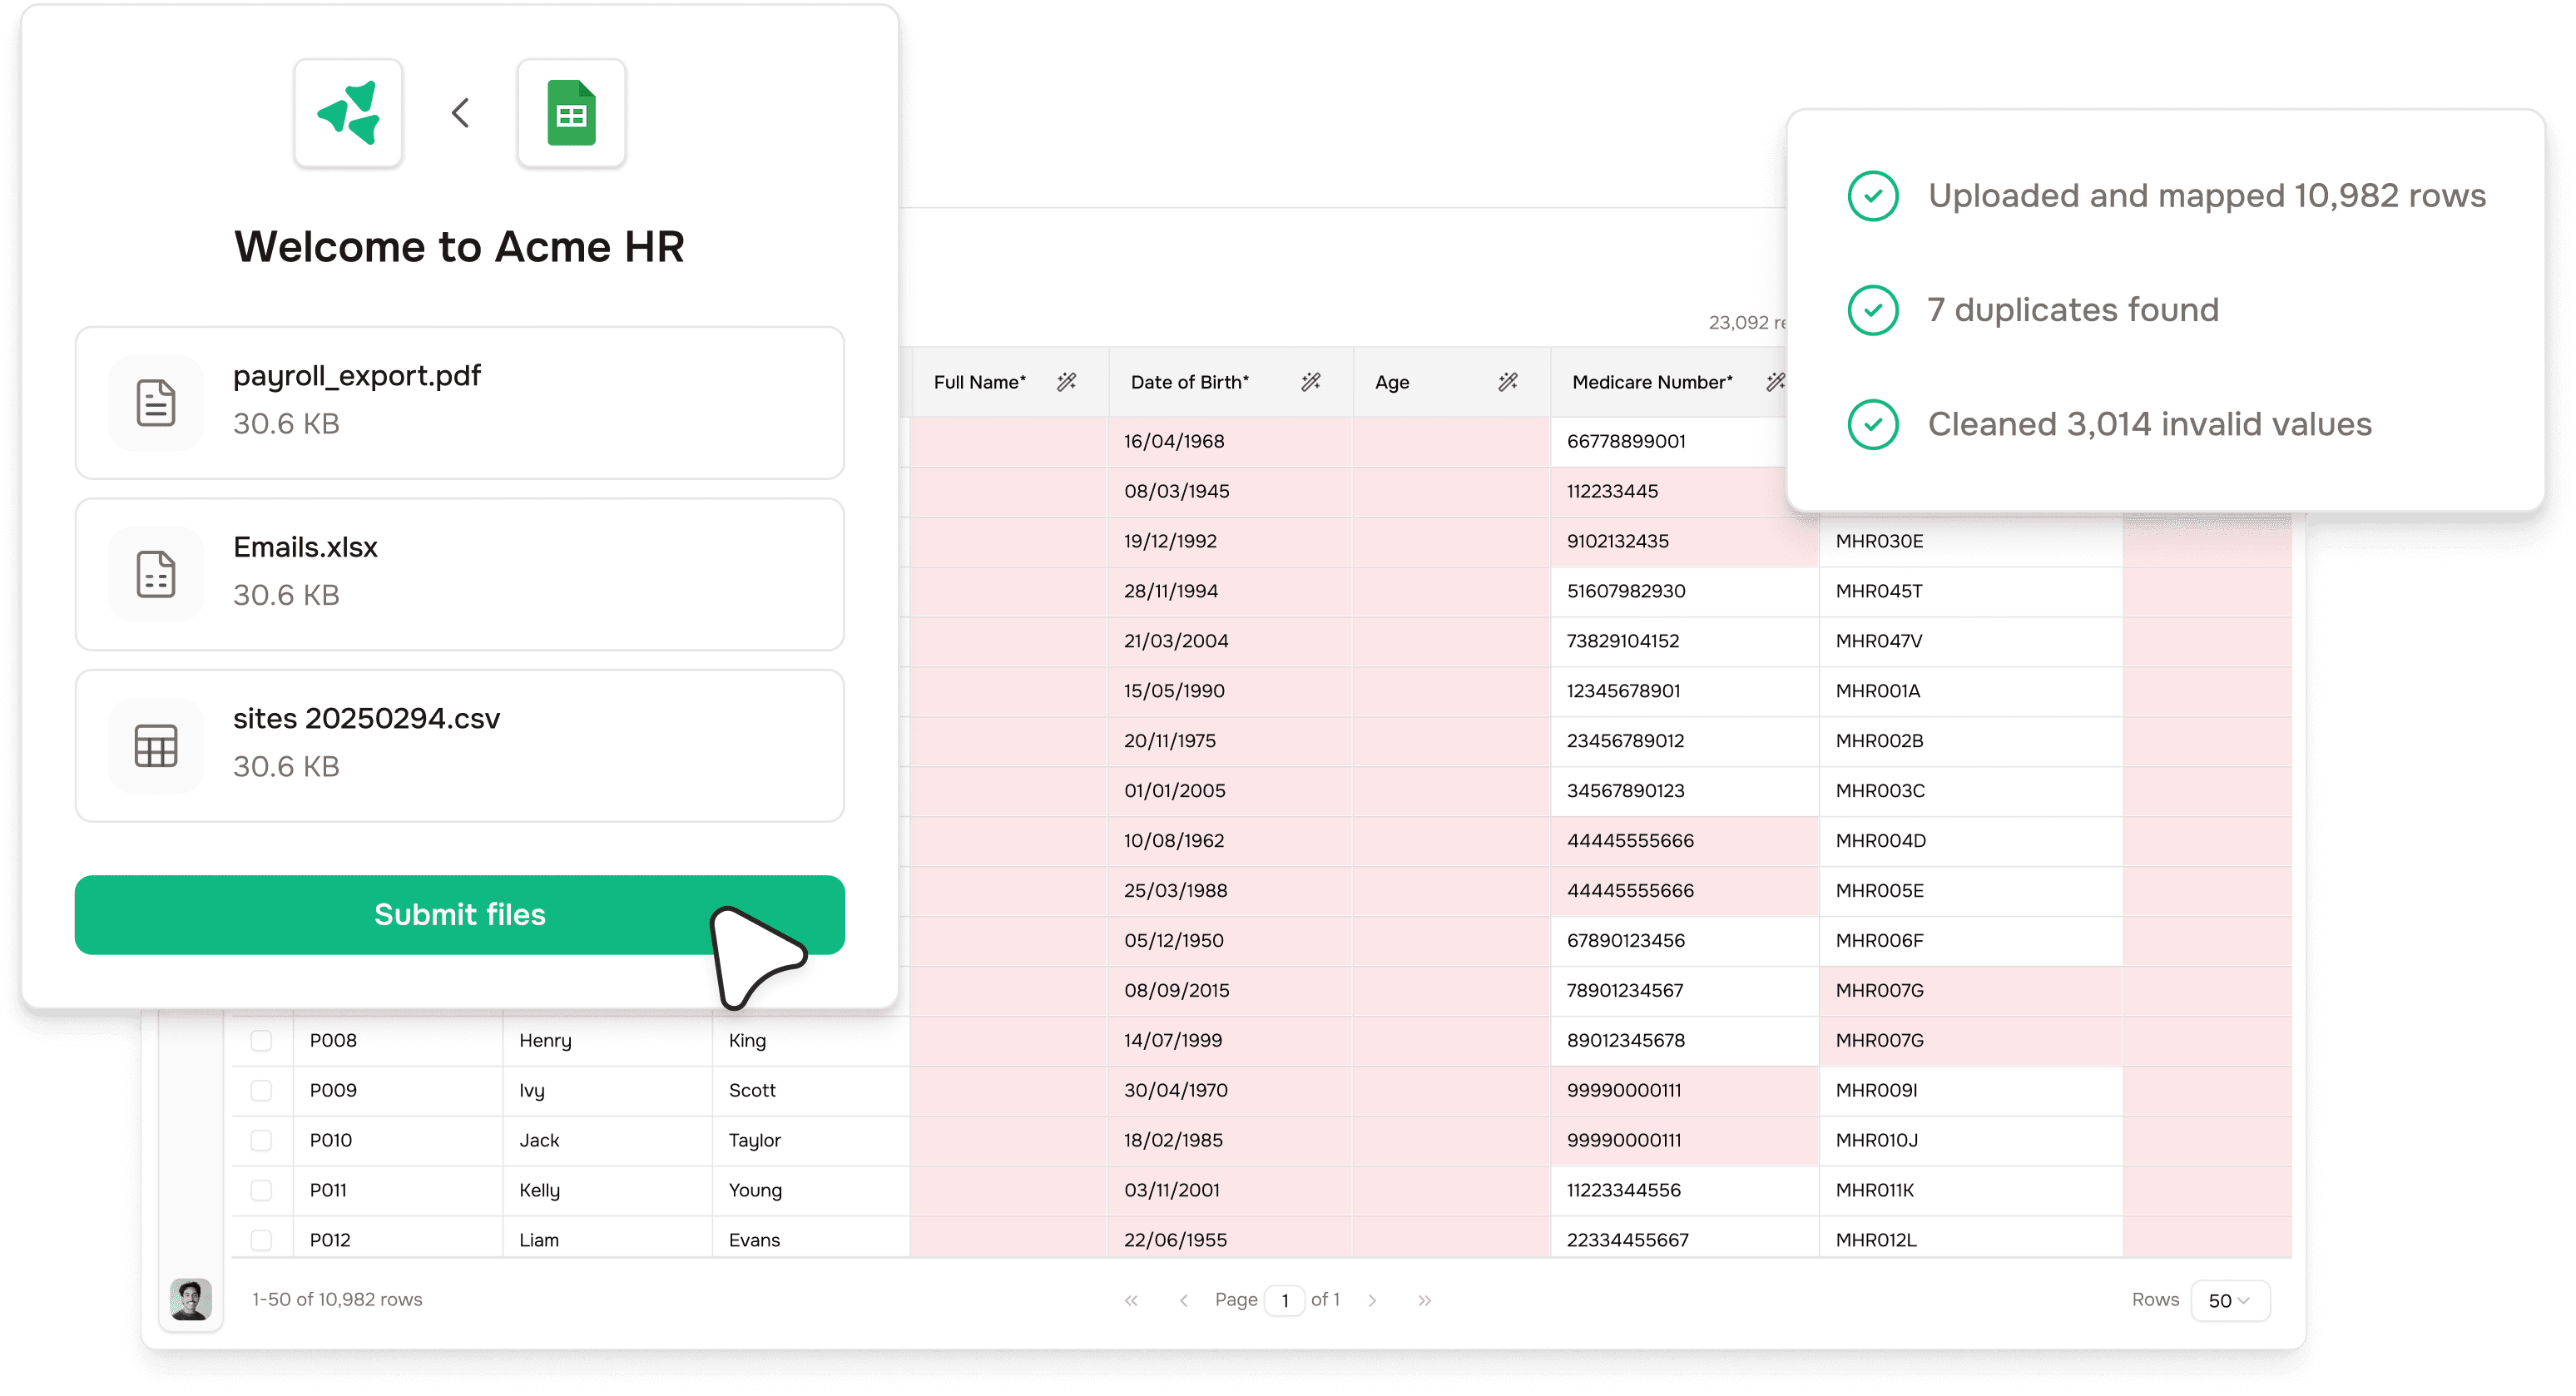This screenshot has height=1396, width=2576.
Task: Click the wand icon on Date of Birth column
Action: click(1310, 382)
